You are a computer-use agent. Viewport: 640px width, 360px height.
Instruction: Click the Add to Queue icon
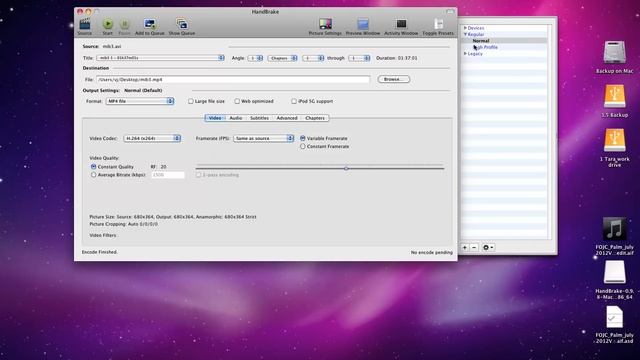149,24
